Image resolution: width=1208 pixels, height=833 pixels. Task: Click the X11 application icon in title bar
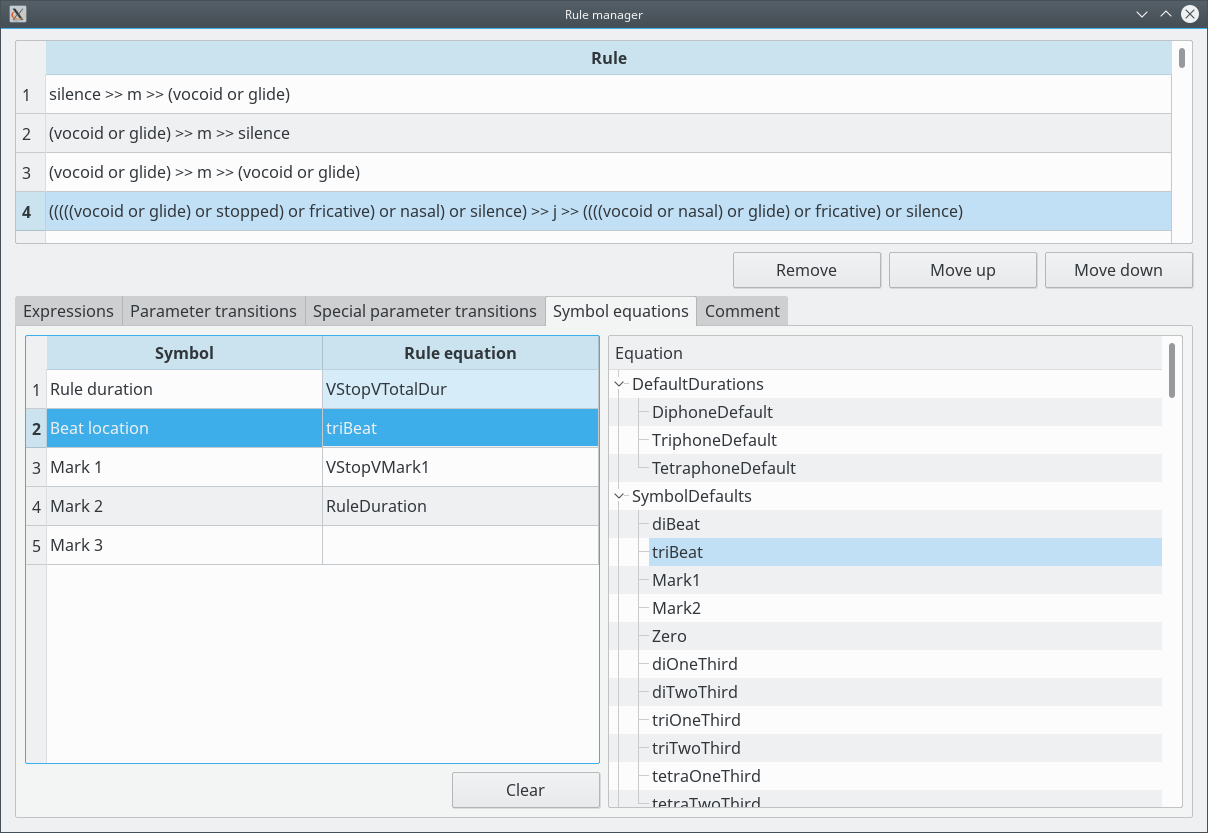tap(18, 14)
